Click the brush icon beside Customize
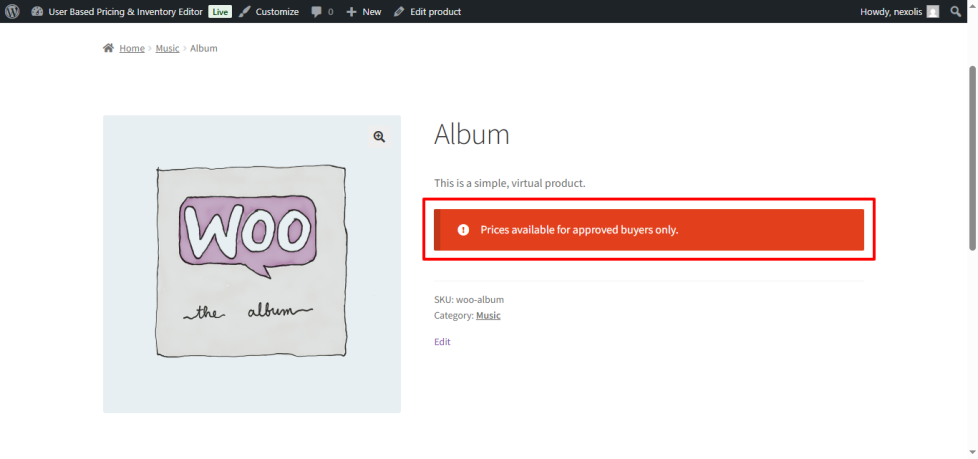The width and height of the screenshot is (978, 459). (244, 11)
